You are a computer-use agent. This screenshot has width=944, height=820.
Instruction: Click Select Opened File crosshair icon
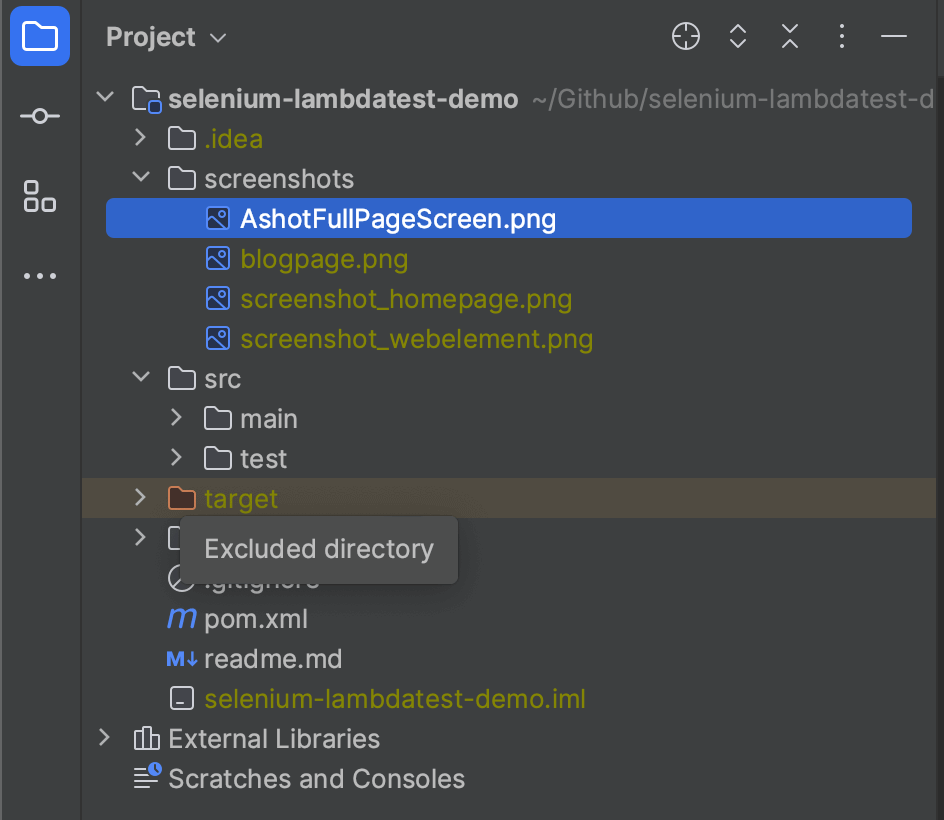[x=686, y=38]
